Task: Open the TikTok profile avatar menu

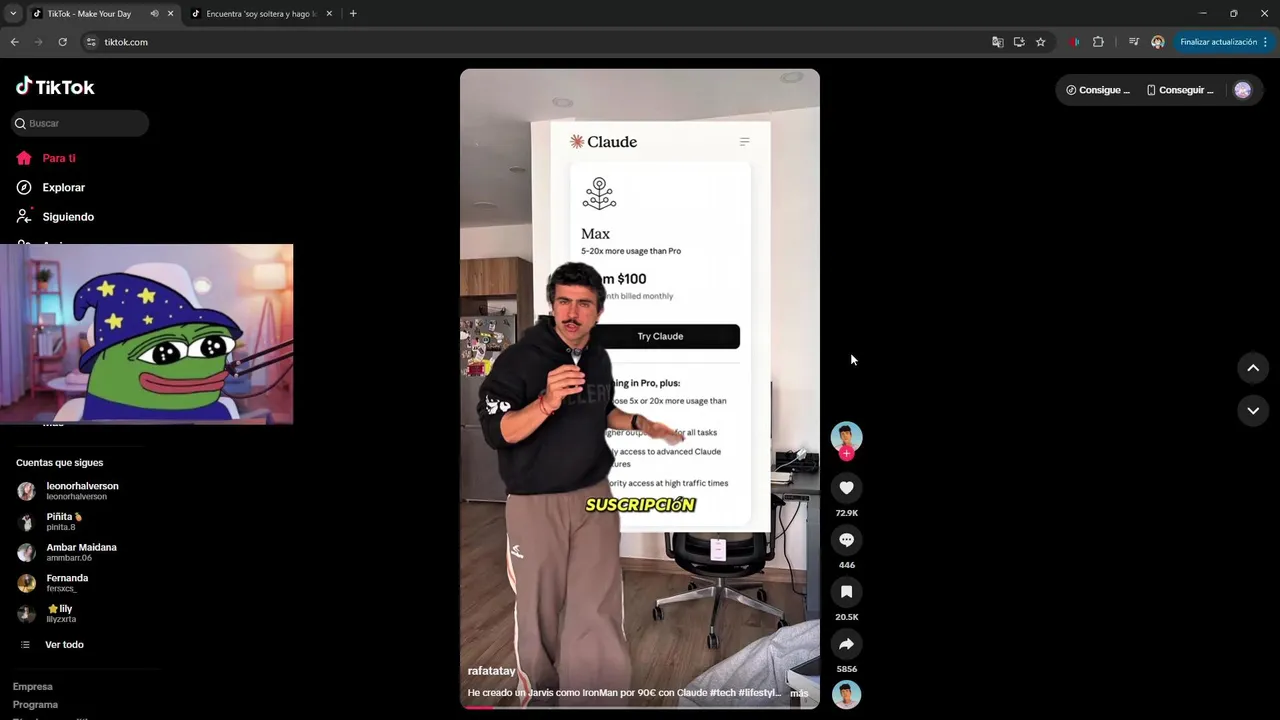Action: pos(1242,90)
